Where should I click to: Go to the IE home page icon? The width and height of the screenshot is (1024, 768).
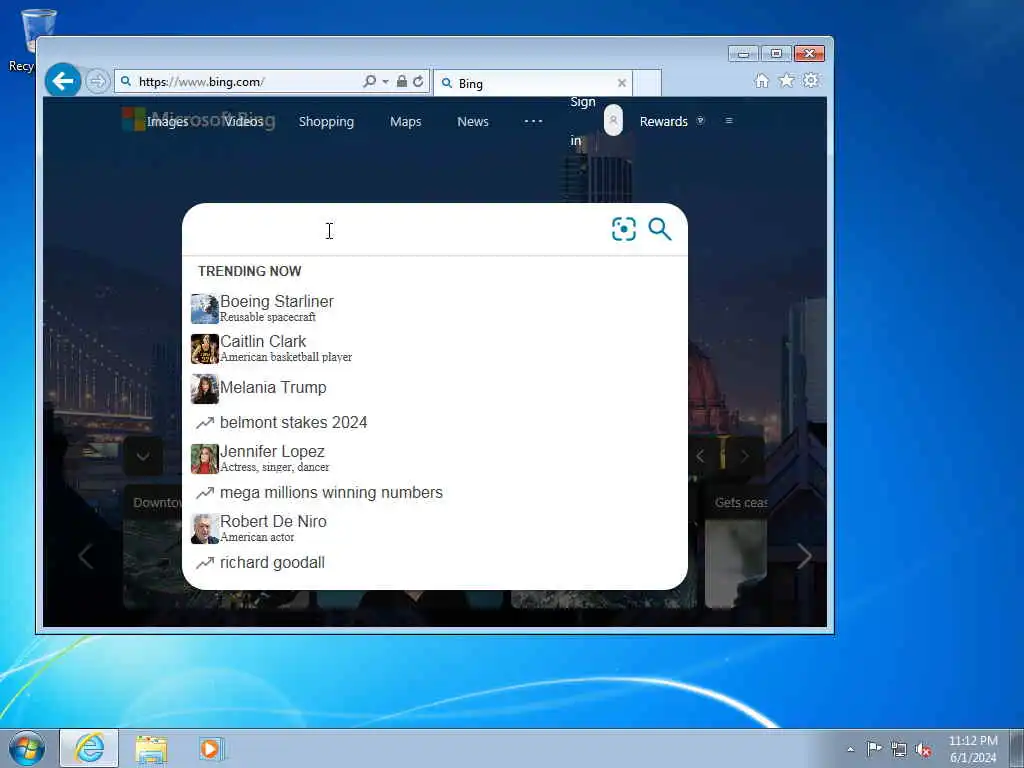click(x=761, y=80)
